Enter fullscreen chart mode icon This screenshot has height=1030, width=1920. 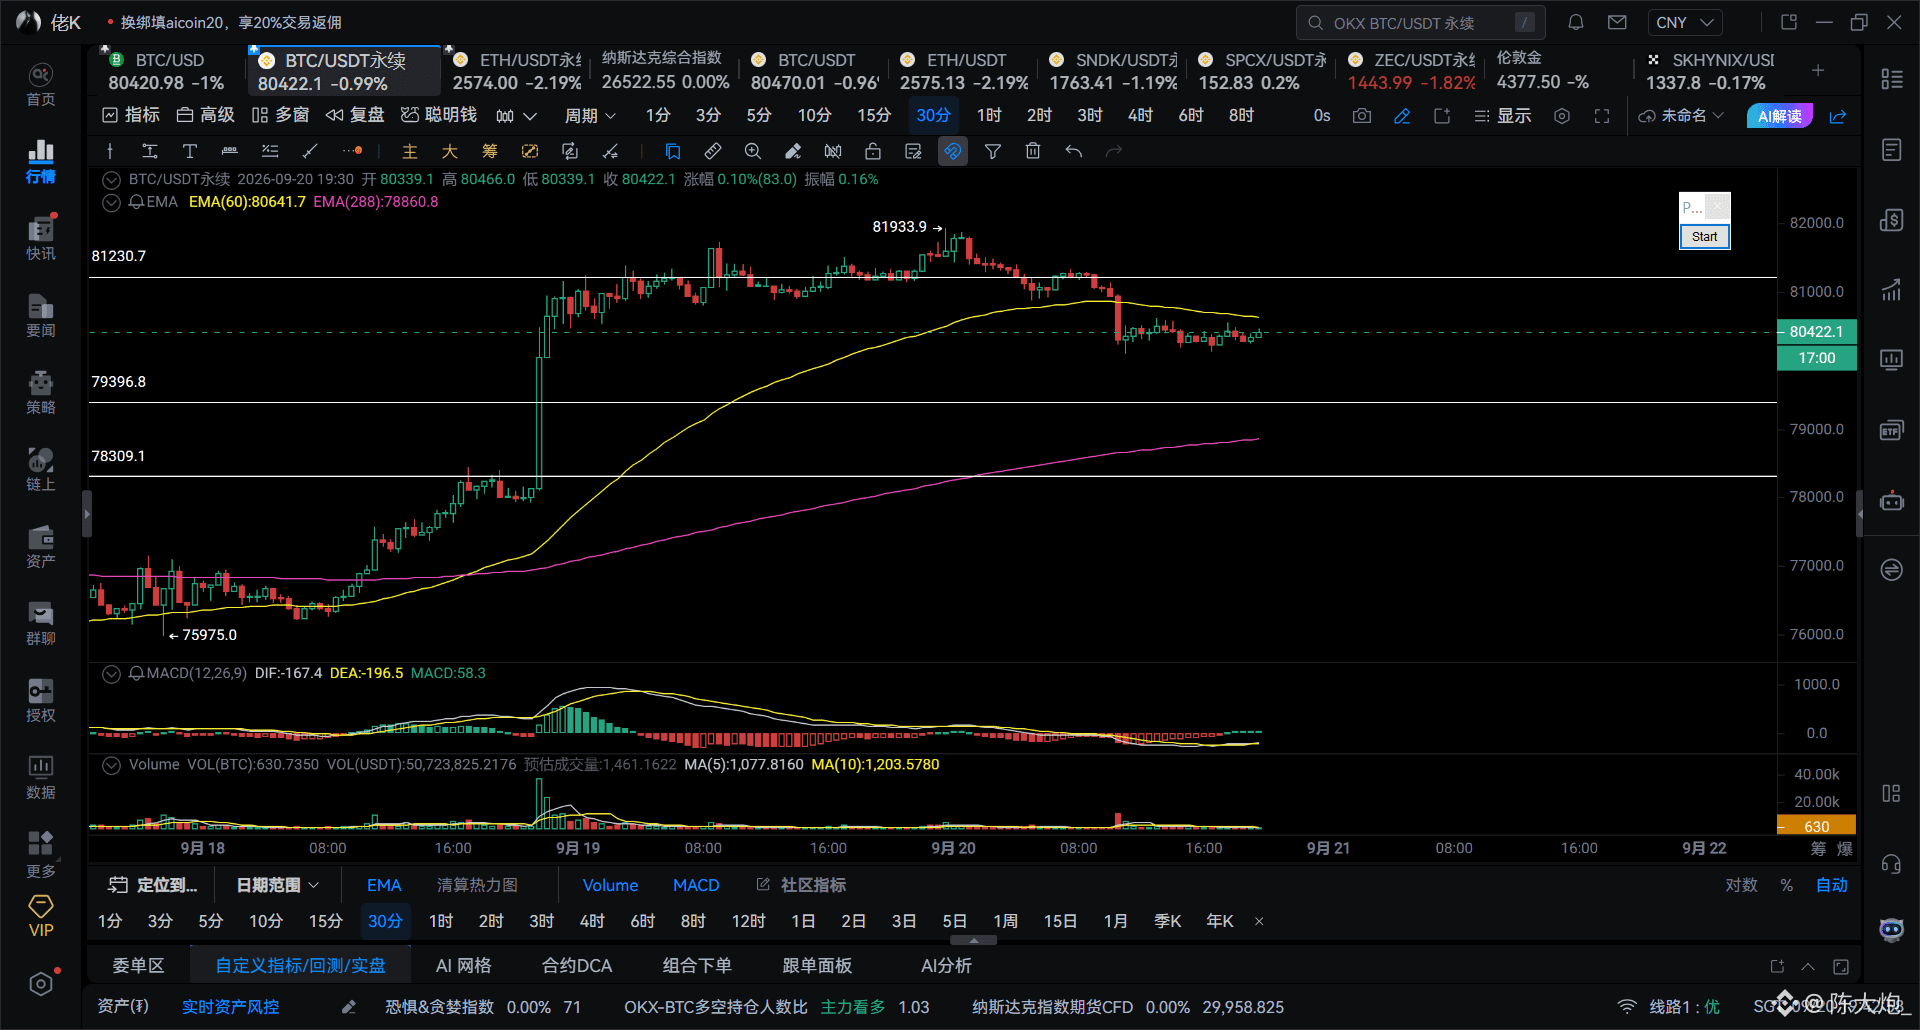pos(1602,116)
